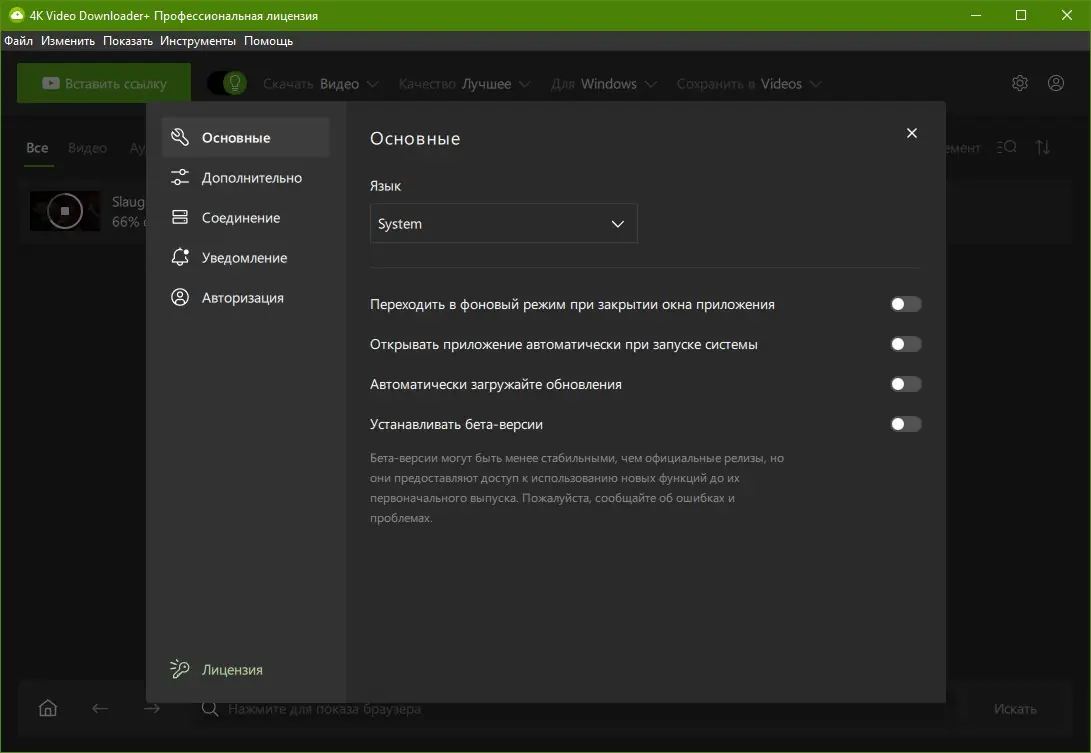Click the Уведомление bell icon
Image resolution: width=1091 pixels, height=753 pixels.
[x=180, y=257]
